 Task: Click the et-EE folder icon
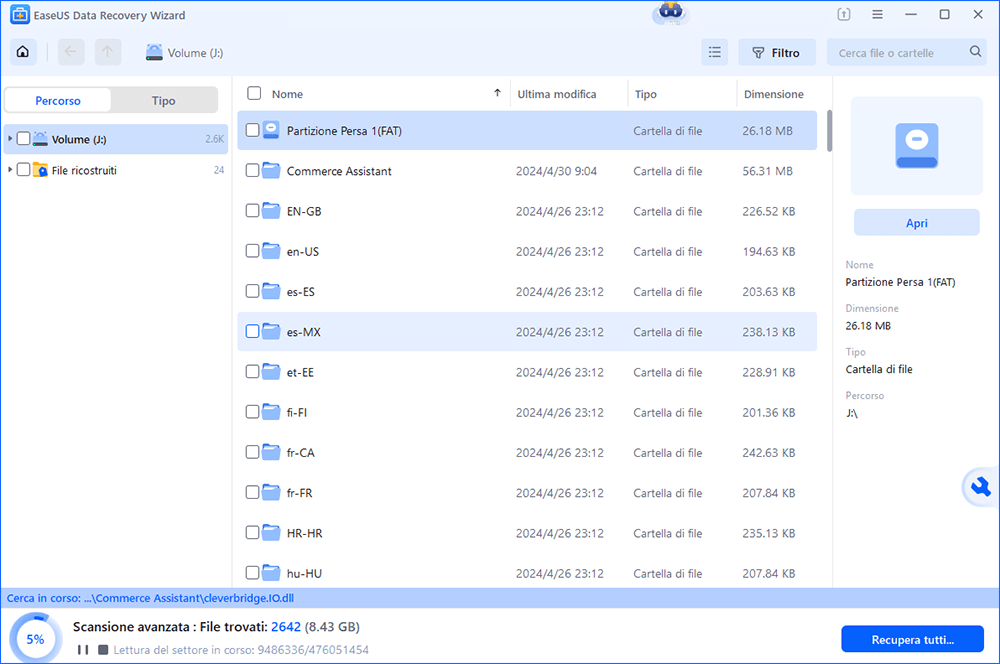271,372
